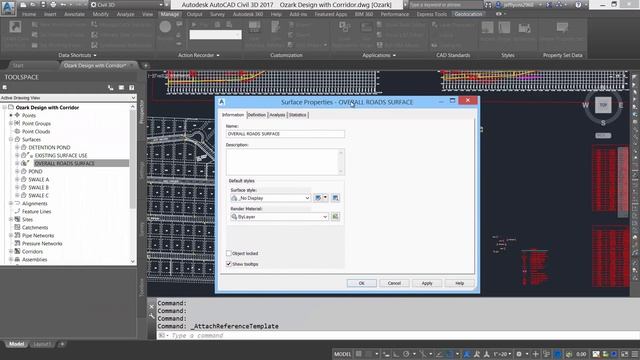
Task: Click the Layout1 tab
Action: 42,344
